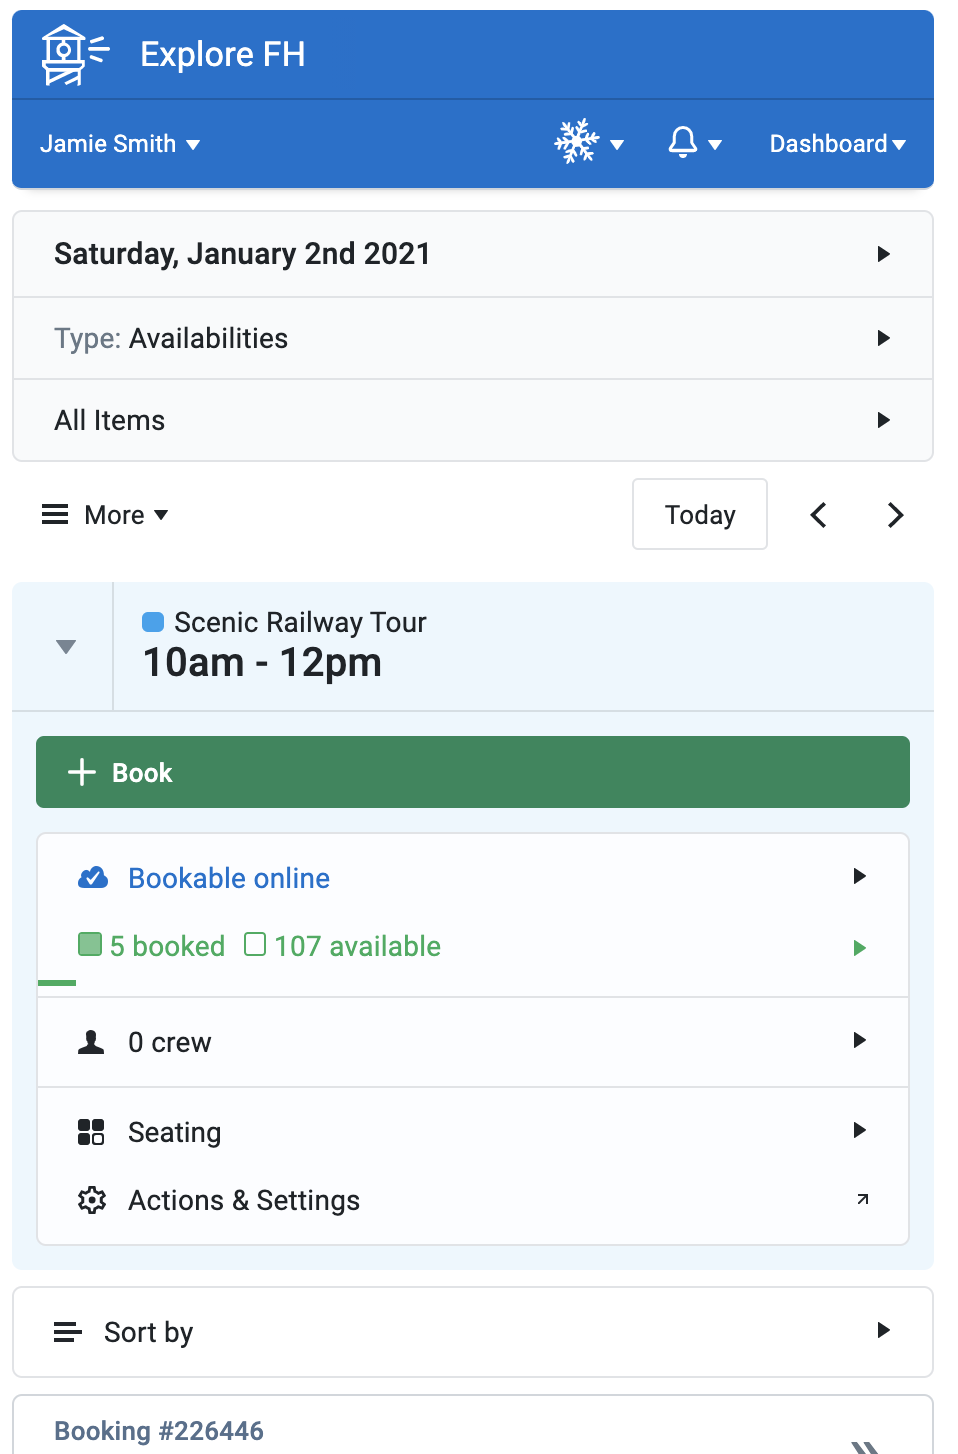Click the crew person icon
Viewport: 958px width, 1454px height.
(x=91, y=1042)
